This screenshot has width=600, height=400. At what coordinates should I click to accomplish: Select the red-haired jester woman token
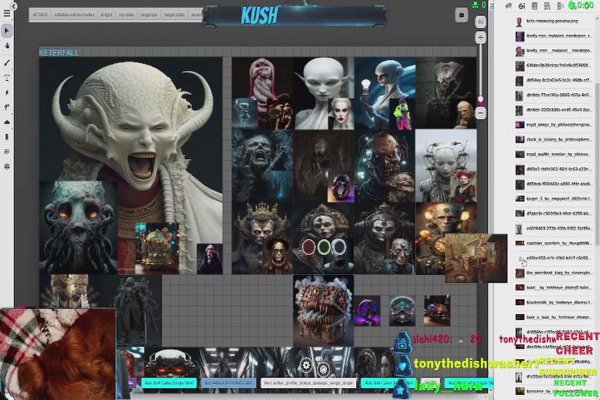(463, 186)
